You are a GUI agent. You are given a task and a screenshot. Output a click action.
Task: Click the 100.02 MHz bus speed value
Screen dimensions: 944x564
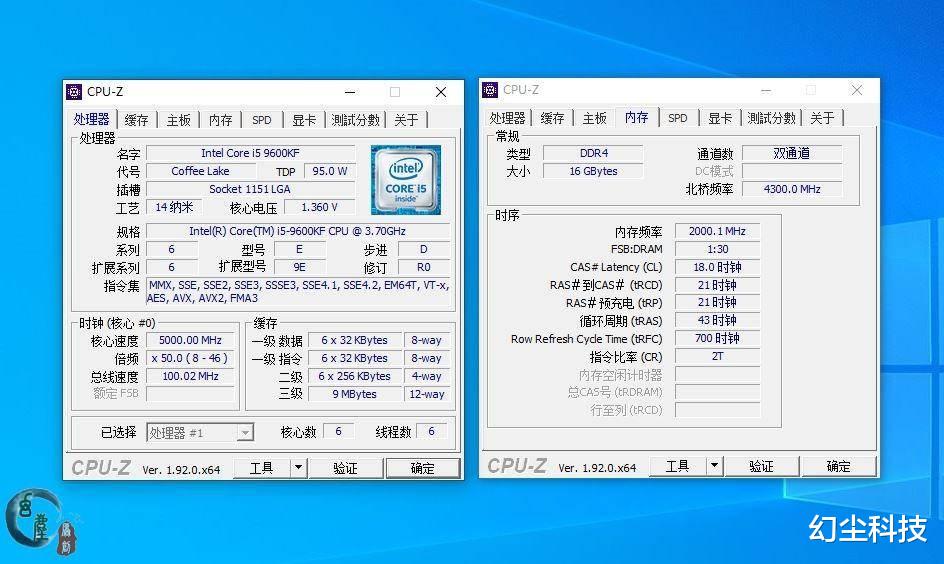click(x=190, y=376)
